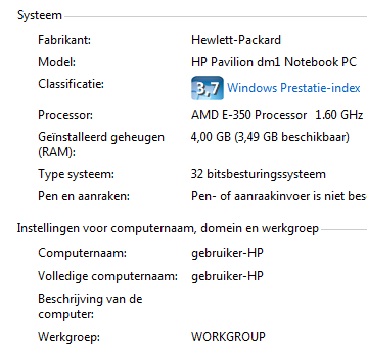Click the Type systeem label
Screen dimensions: 380x362
coord(76,174)
